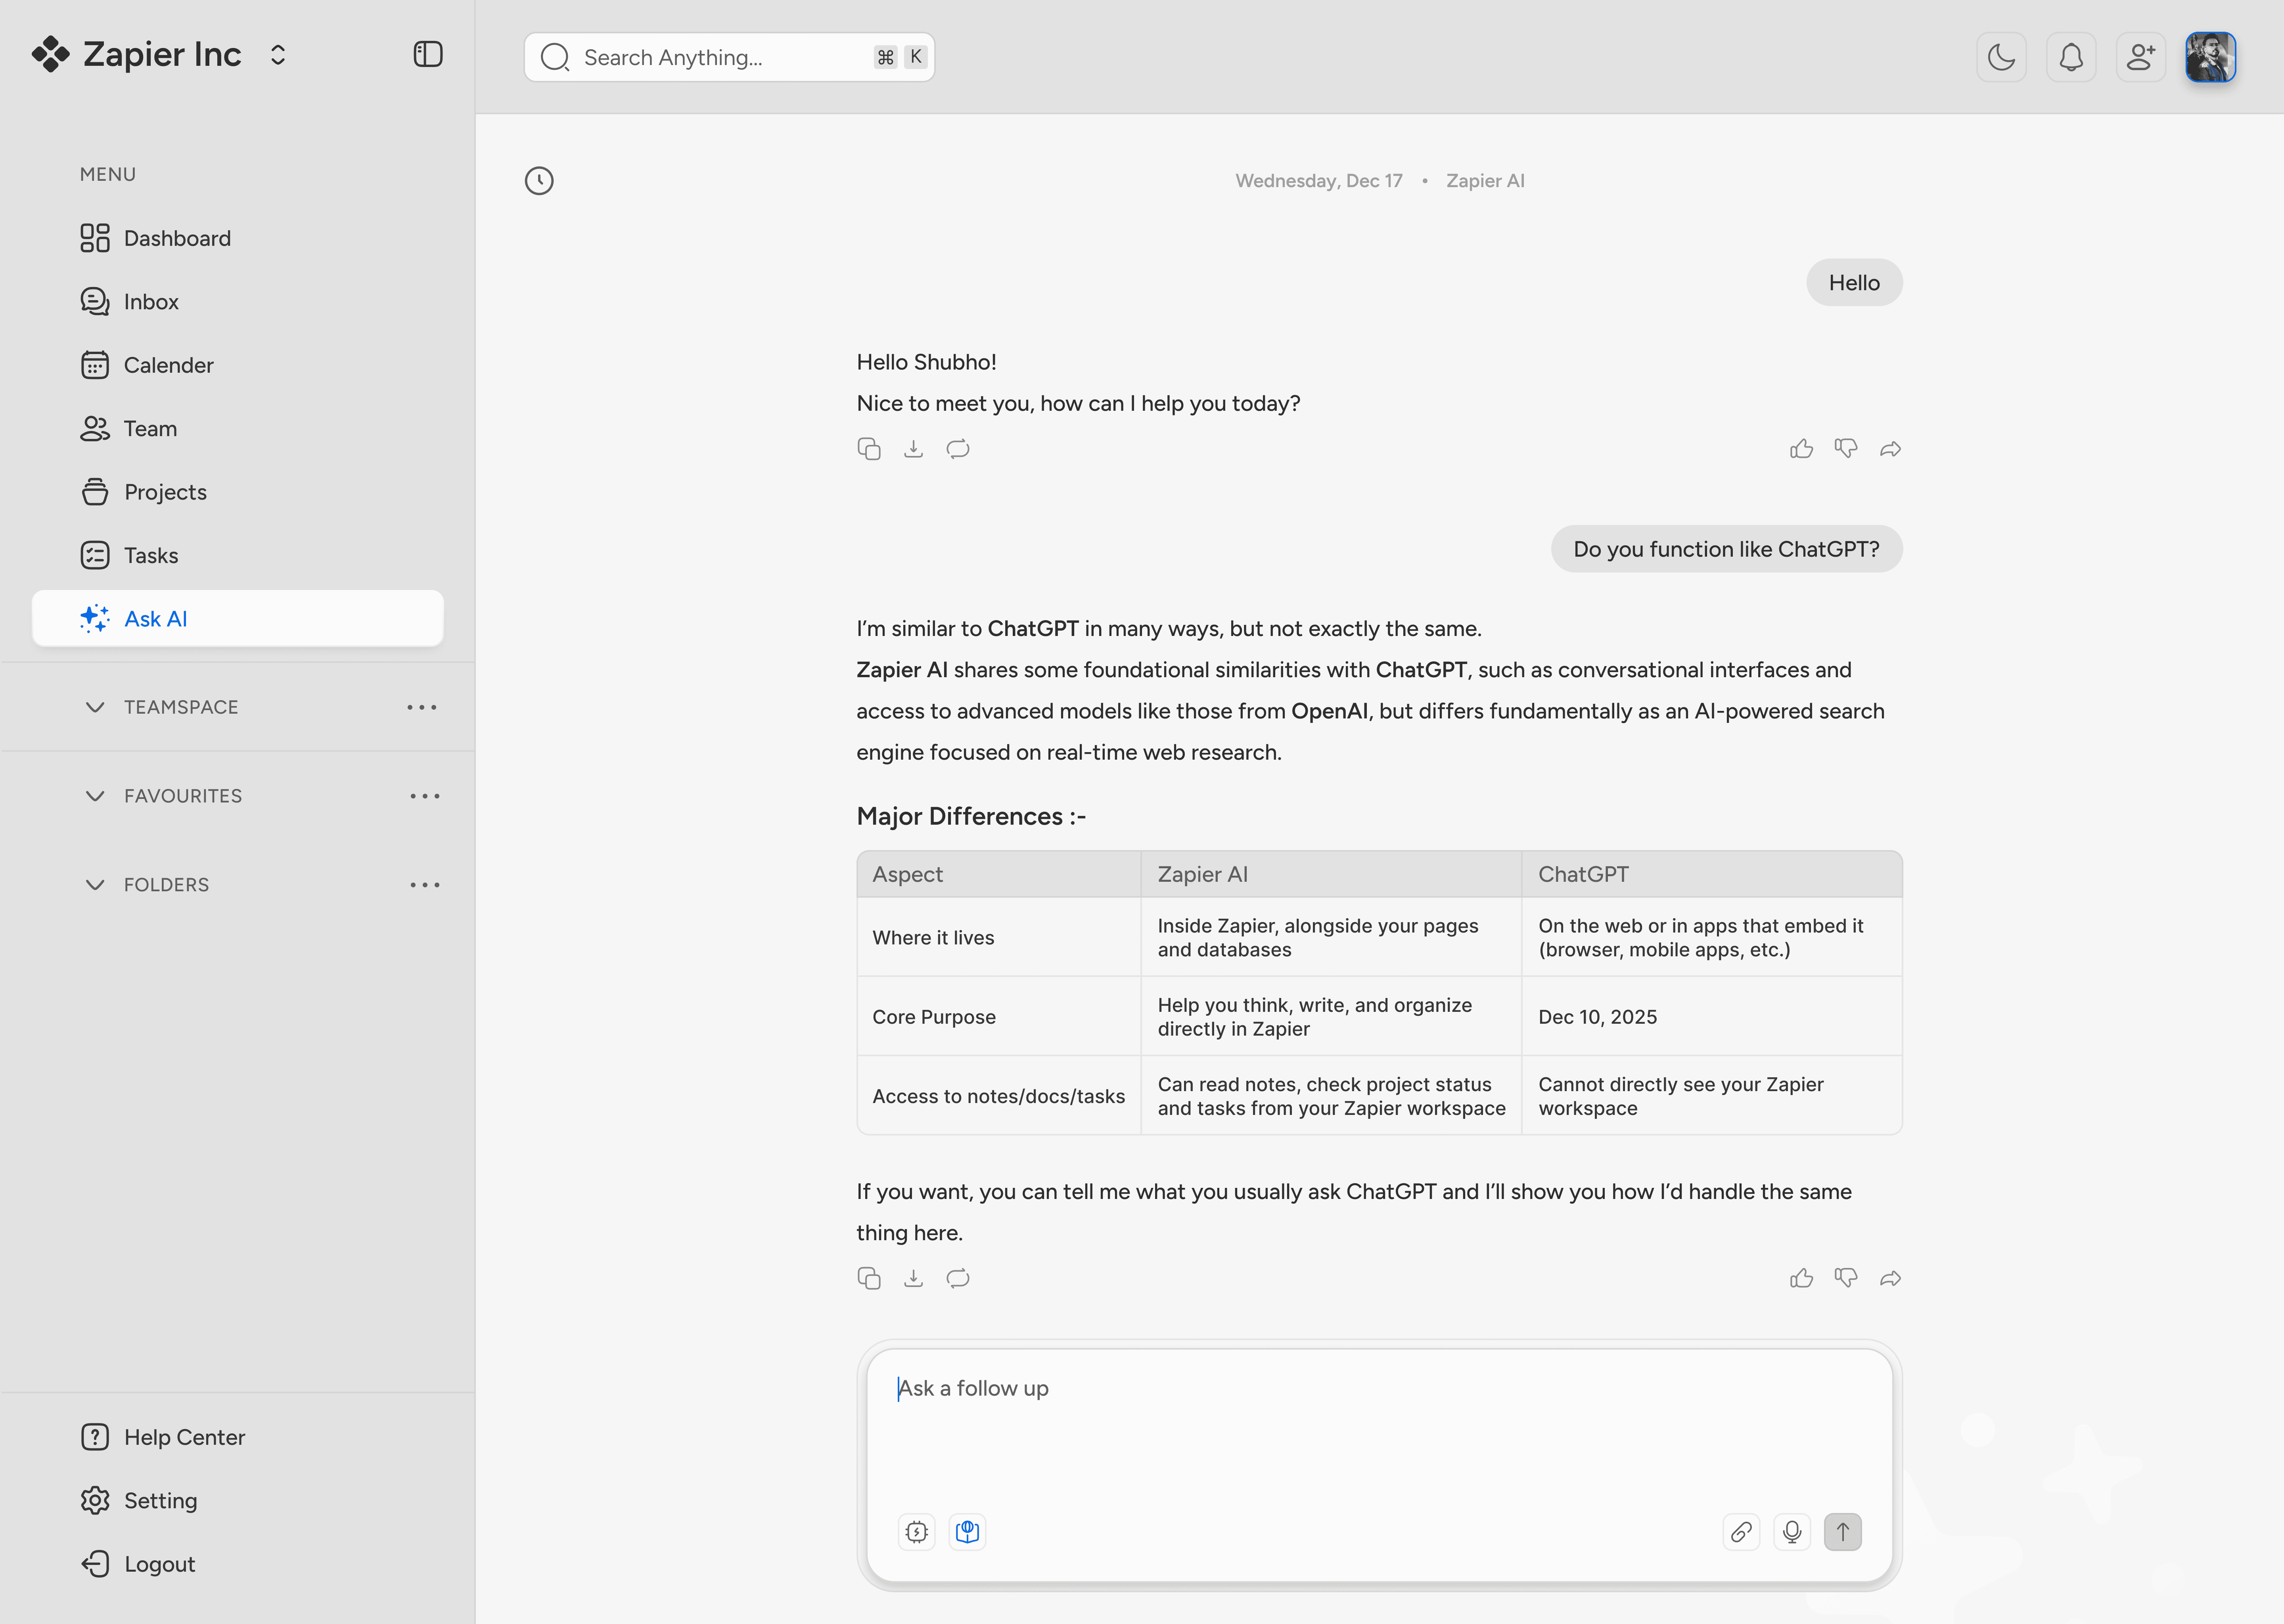Open the chat history clock icon
The image size is (2284, 1624).
[x=539, y=181]
